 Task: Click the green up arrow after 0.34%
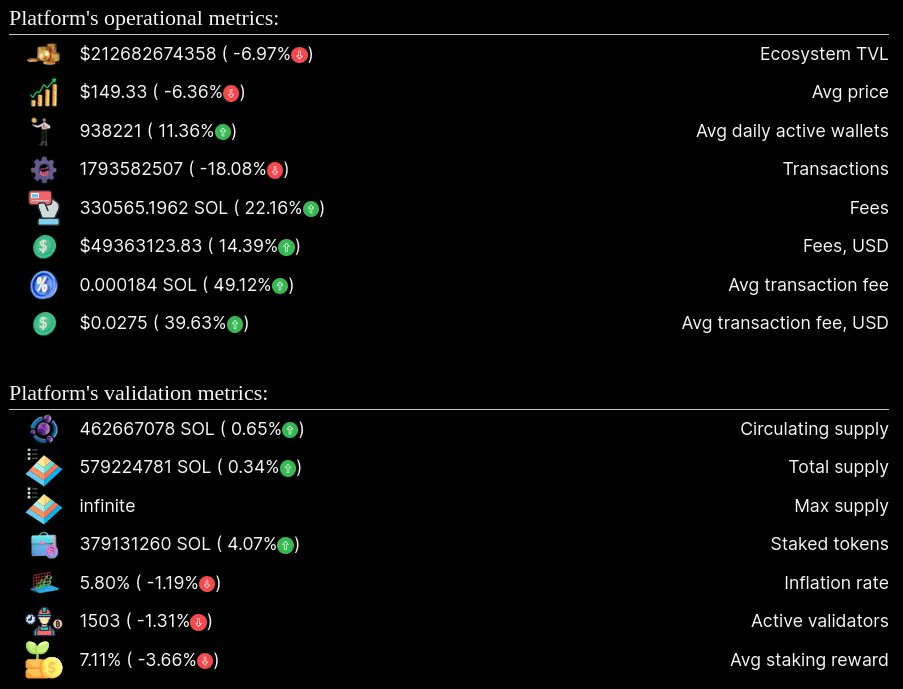(287, 468)
